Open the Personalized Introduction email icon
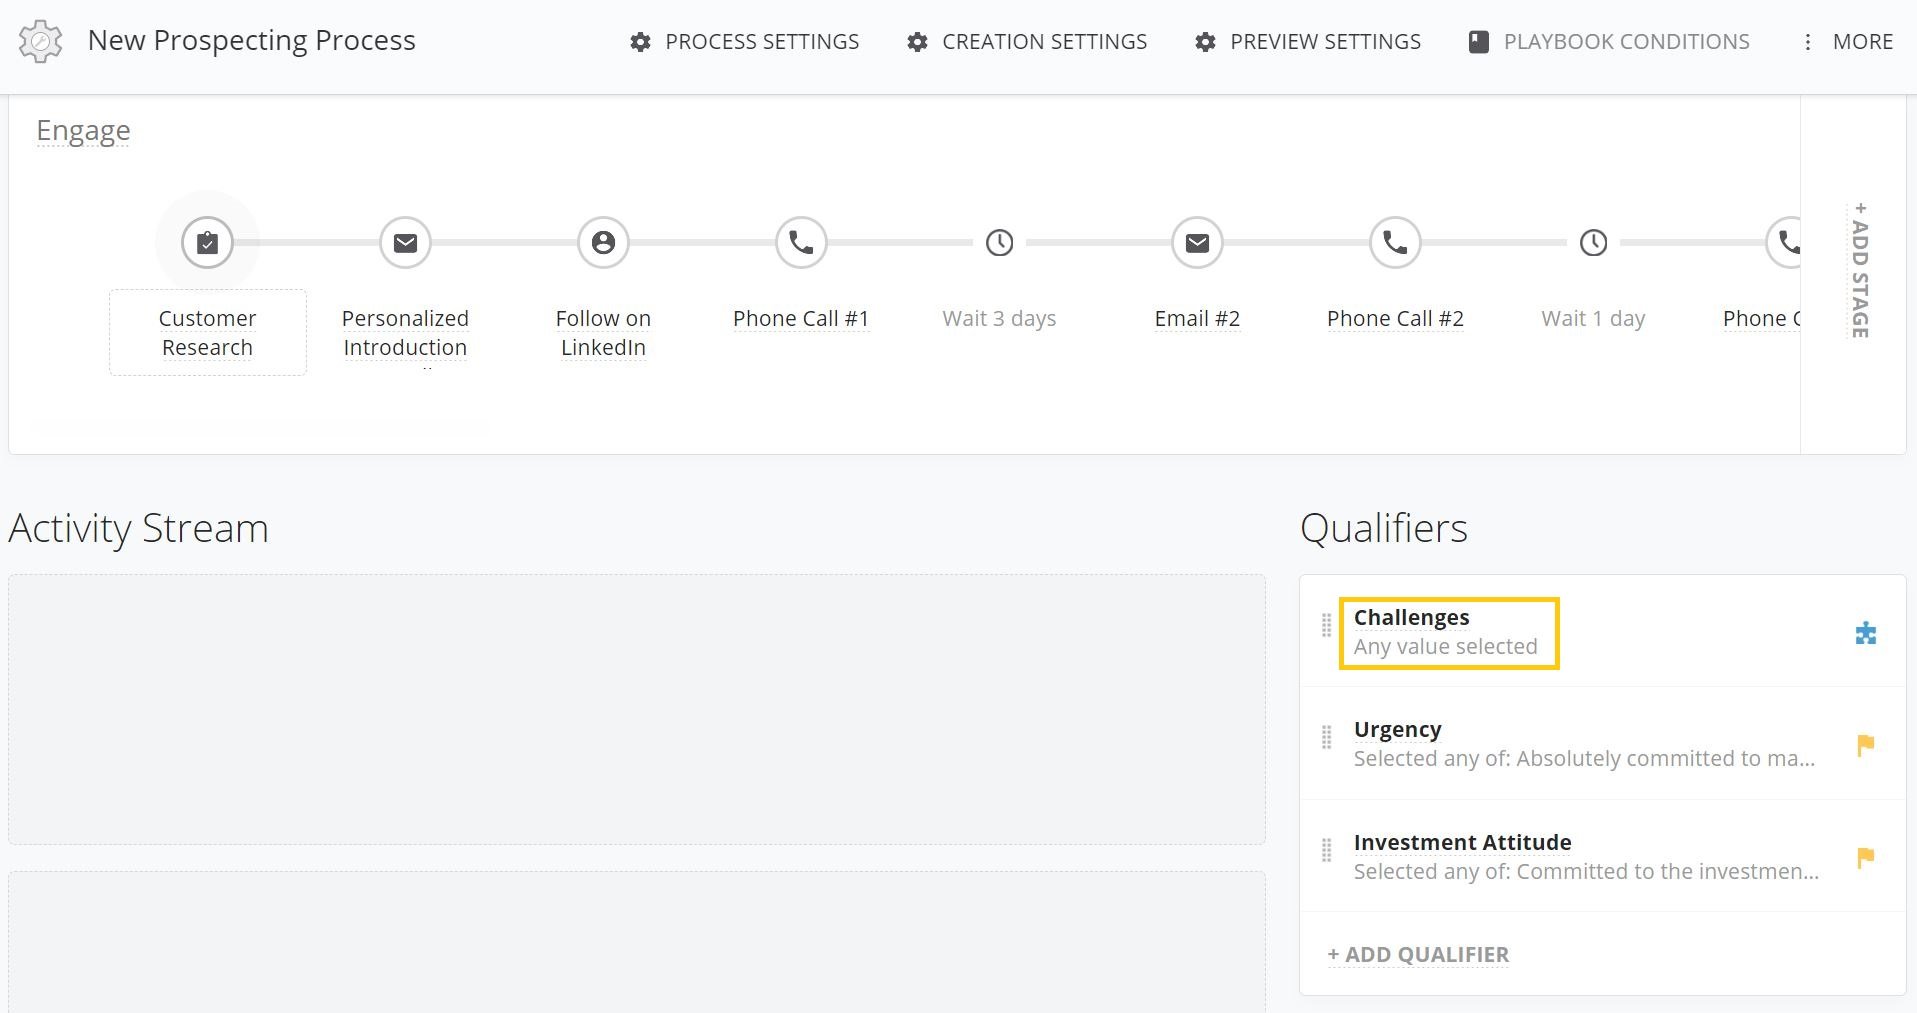 coord(404,242)
